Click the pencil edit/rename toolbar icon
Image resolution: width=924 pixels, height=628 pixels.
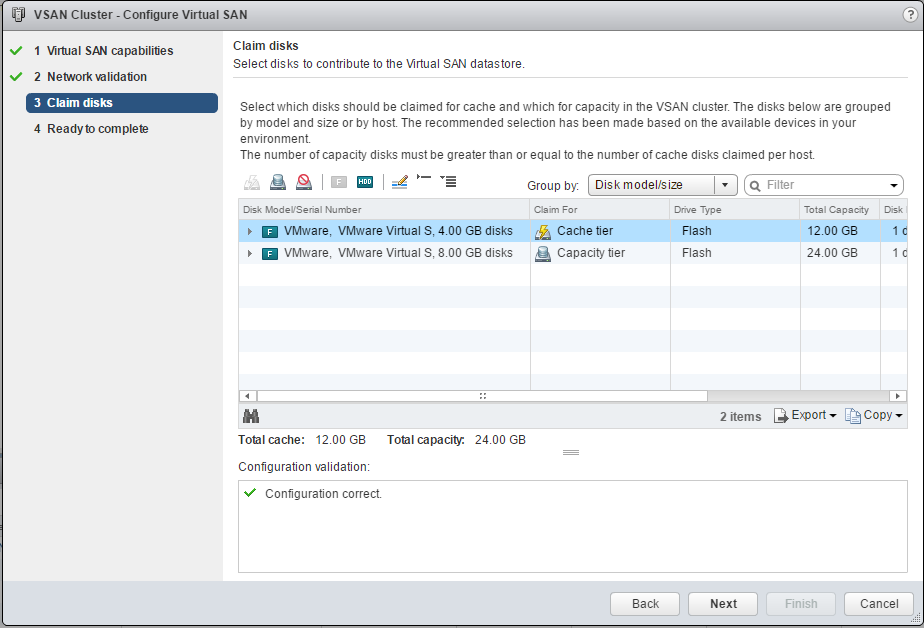pyautogui.click(x=400, y=182)
